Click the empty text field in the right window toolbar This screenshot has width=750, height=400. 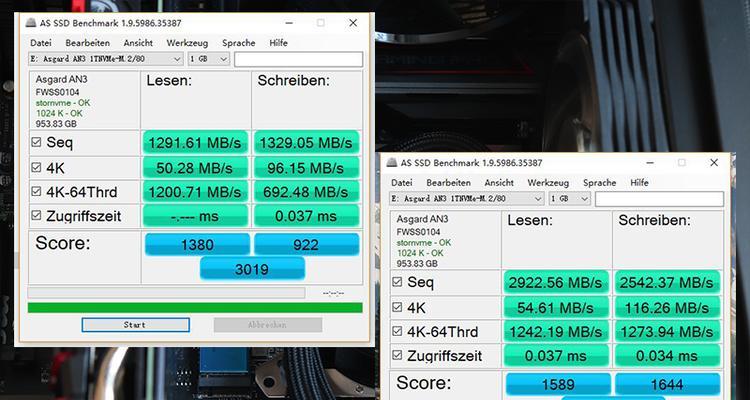pyautogui.click(x=660, y=199)
